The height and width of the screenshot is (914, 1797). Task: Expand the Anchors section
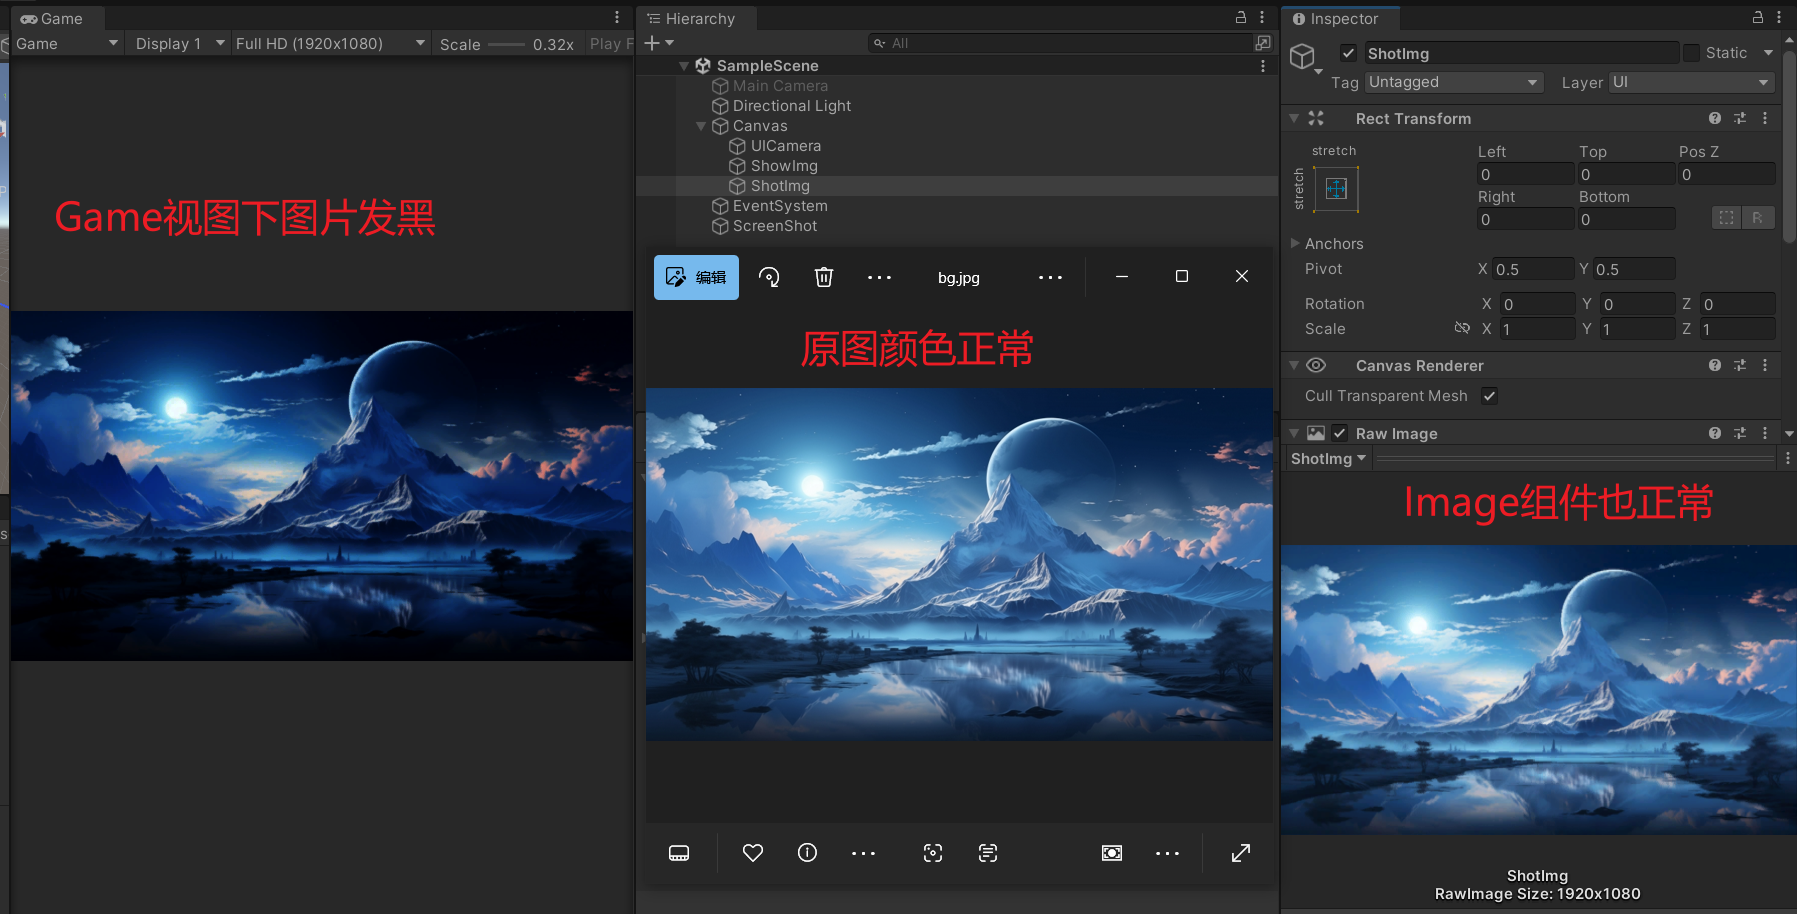click(x=1296, y=244)
